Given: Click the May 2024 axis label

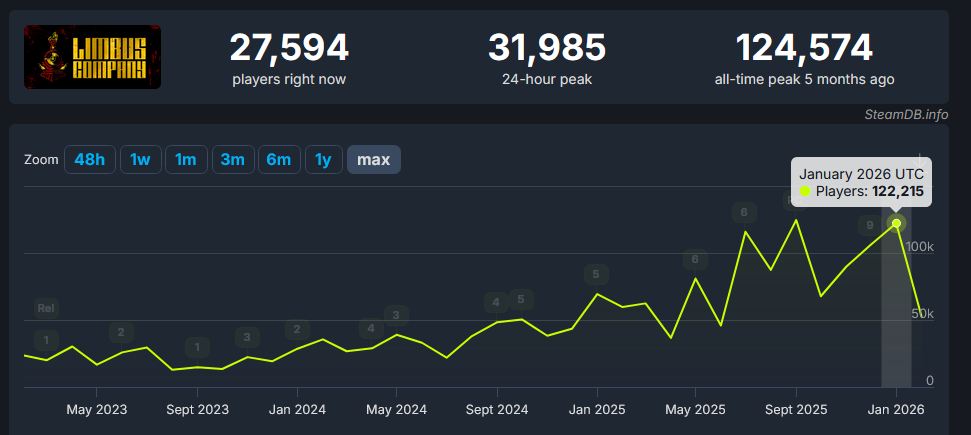Looking at the screenshot, I should [x=396, y=410].
